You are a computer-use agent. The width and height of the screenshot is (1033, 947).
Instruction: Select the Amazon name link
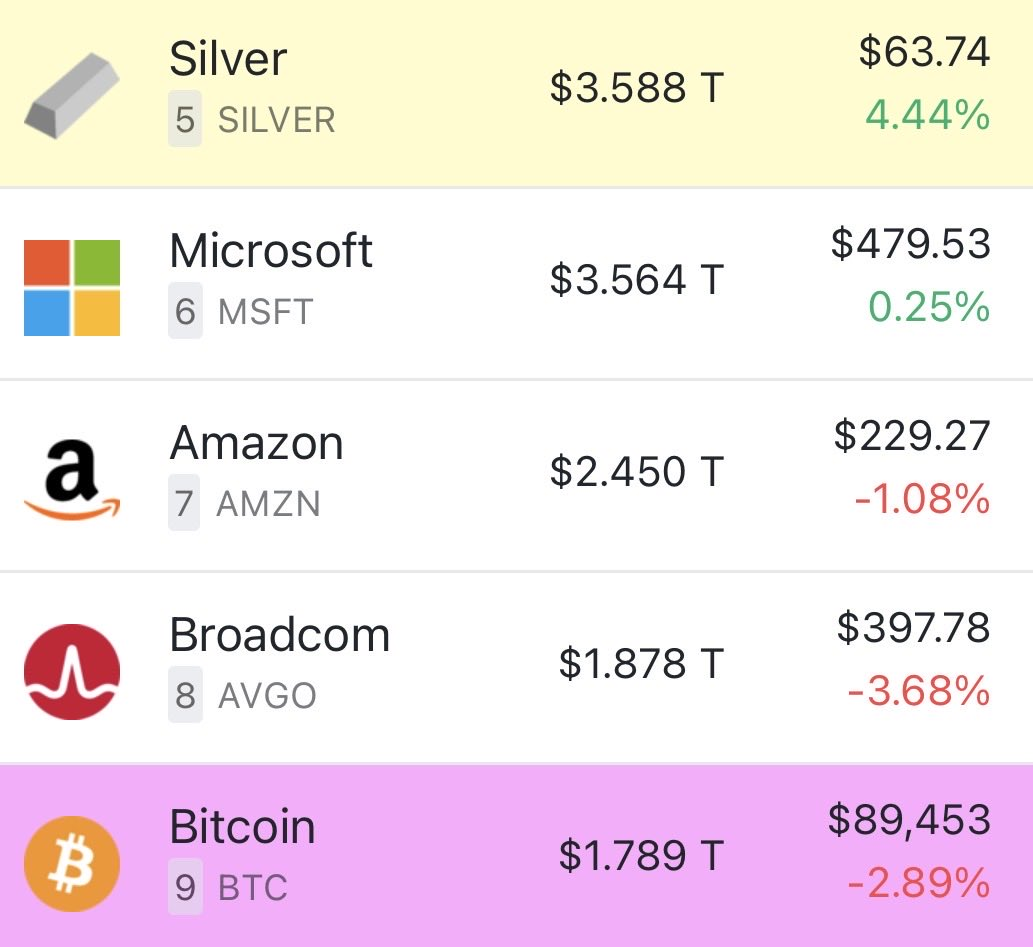pyautogui.click(x=256, y=443)
